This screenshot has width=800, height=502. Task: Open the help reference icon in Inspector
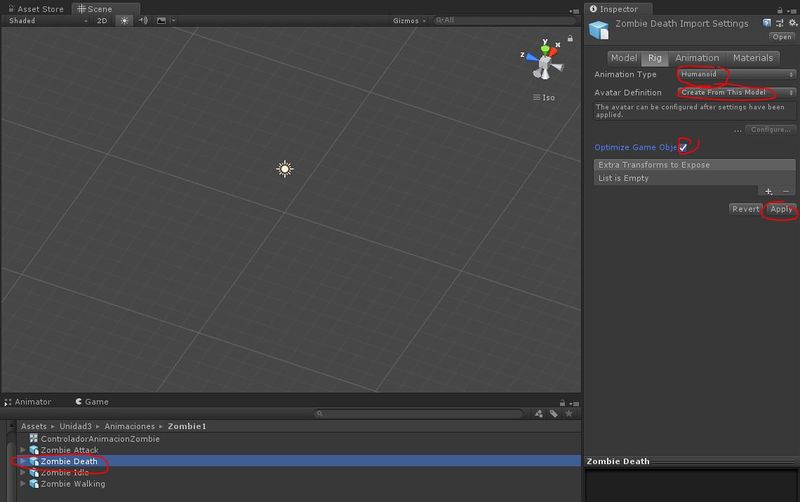pos(766,23)
